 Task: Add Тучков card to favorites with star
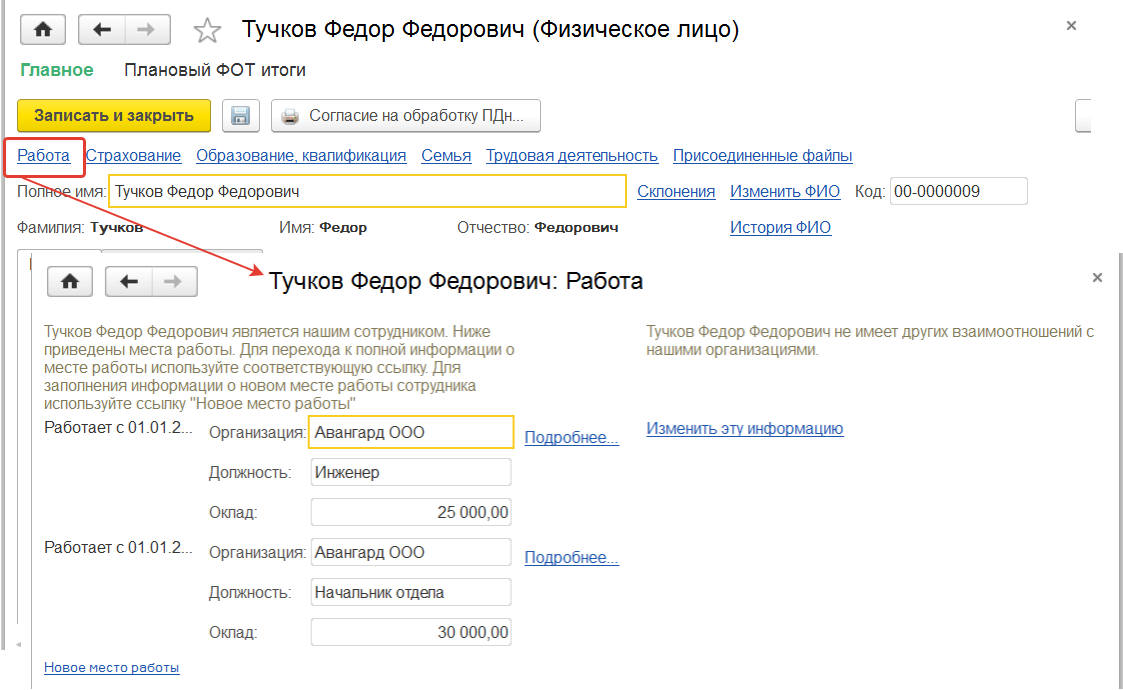click(x=207, y=31)
